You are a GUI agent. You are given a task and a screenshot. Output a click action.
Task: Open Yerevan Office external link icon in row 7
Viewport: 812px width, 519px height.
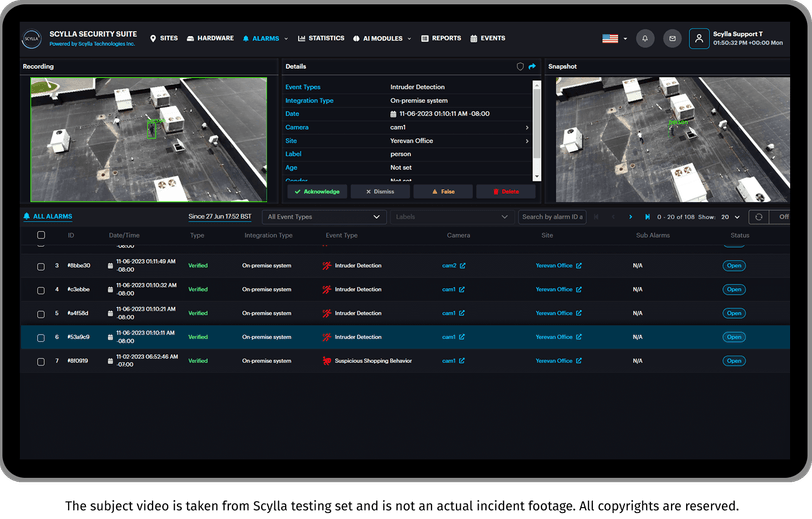(578, 361)
